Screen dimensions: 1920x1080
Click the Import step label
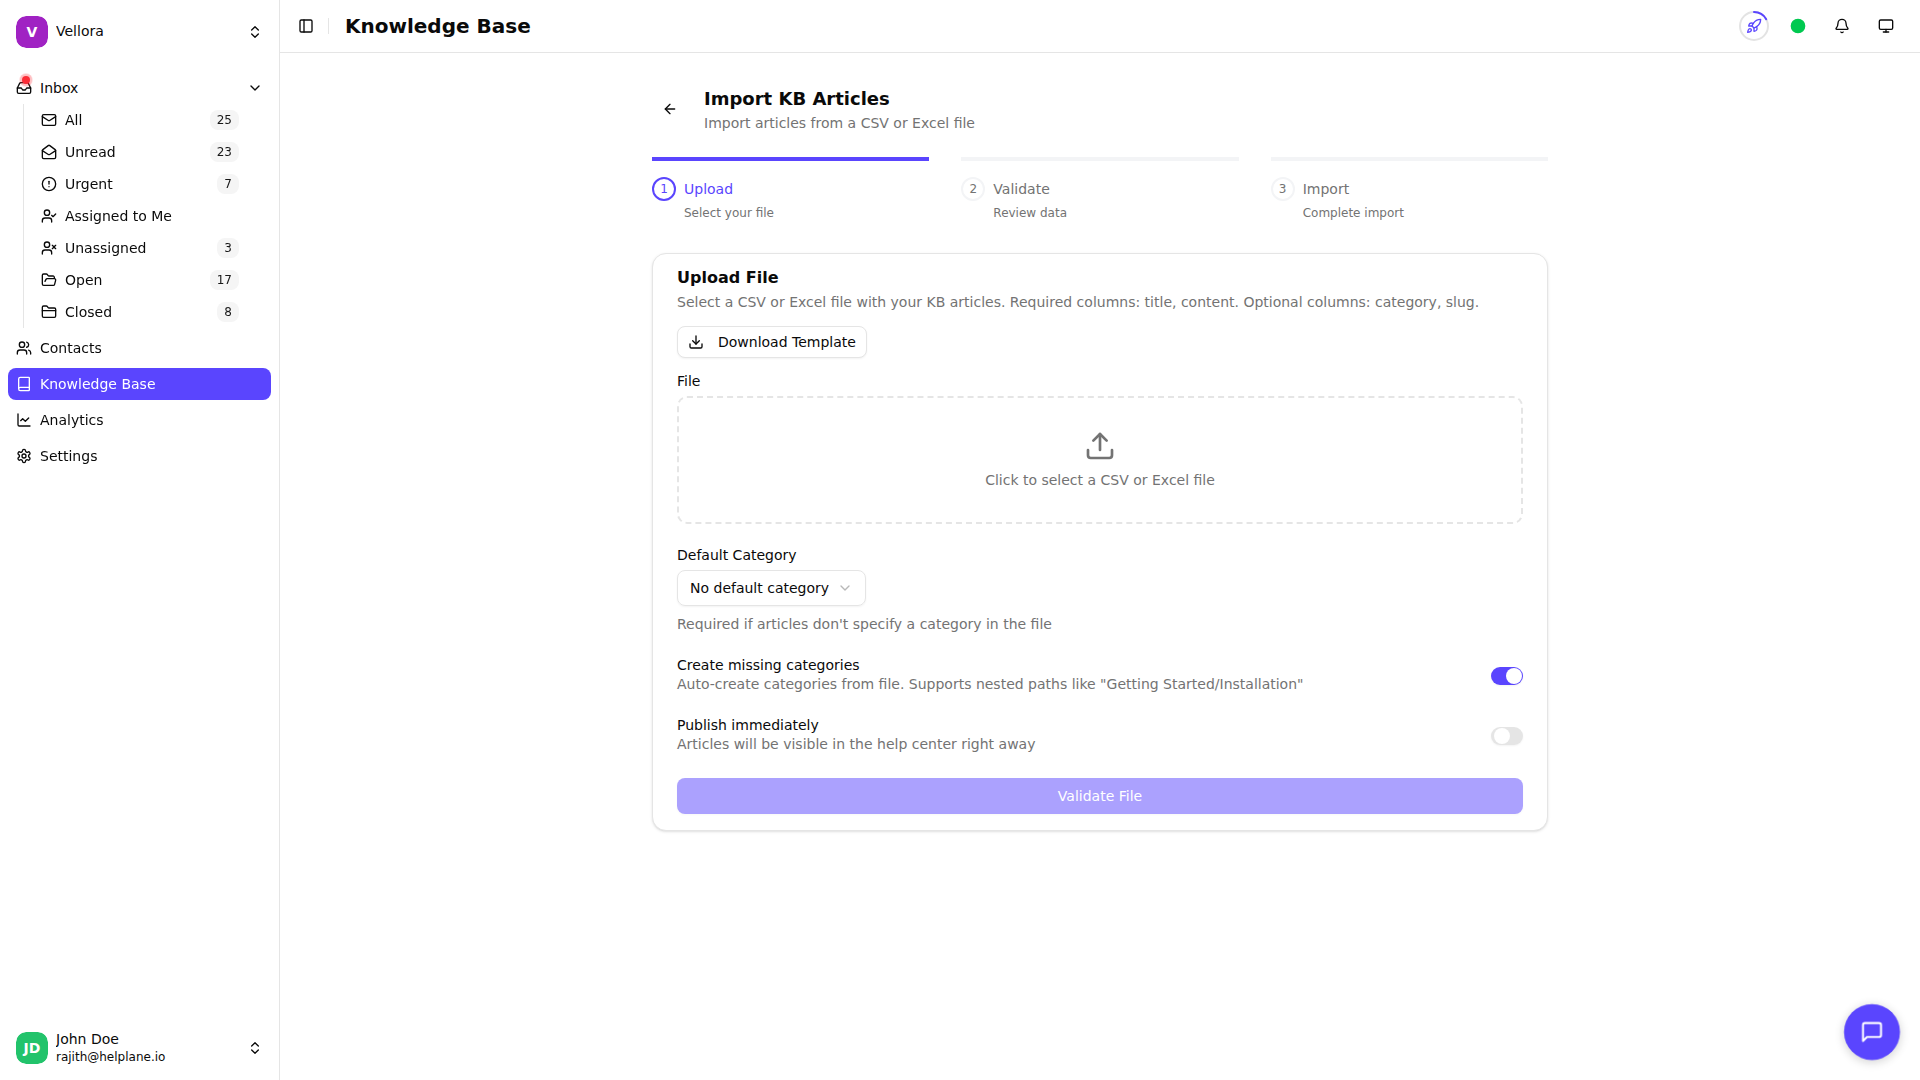point(1325,189)
